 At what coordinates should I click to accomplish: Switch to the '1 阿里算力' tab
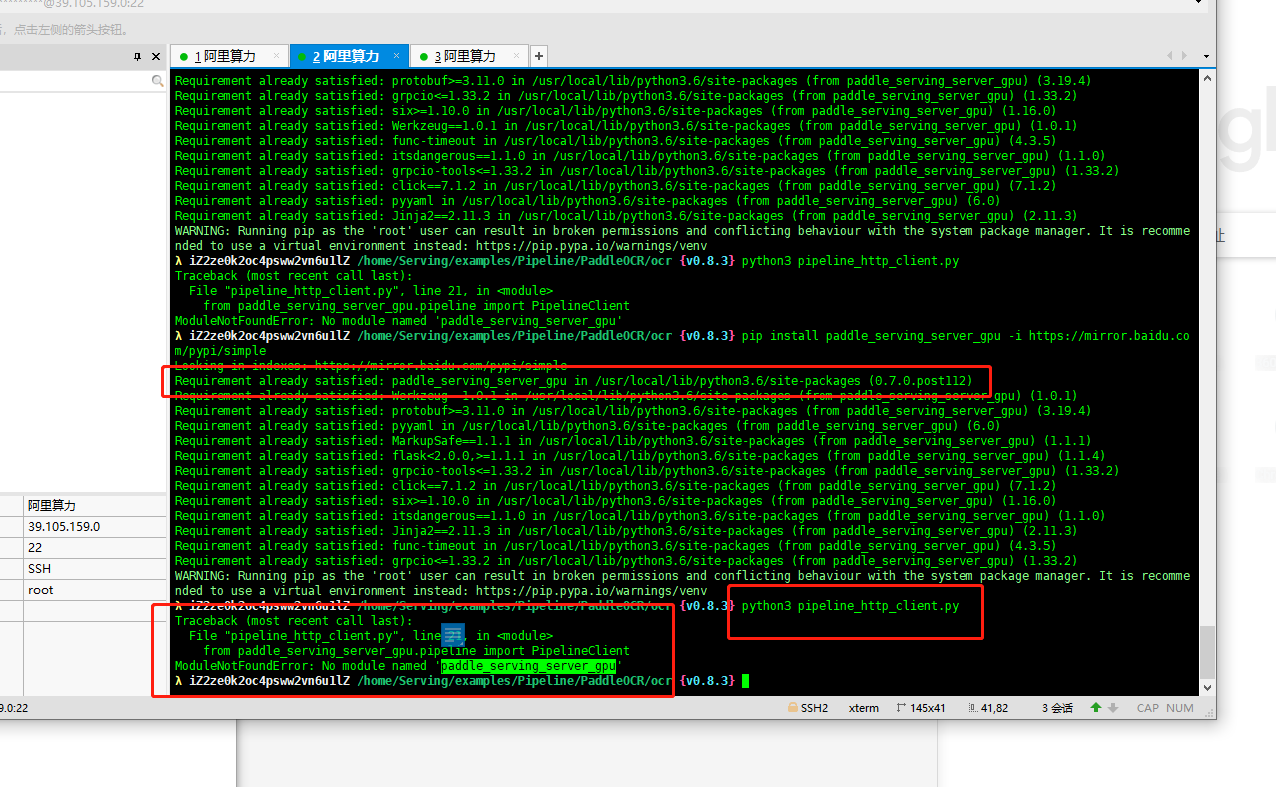[x=228, y=56]
